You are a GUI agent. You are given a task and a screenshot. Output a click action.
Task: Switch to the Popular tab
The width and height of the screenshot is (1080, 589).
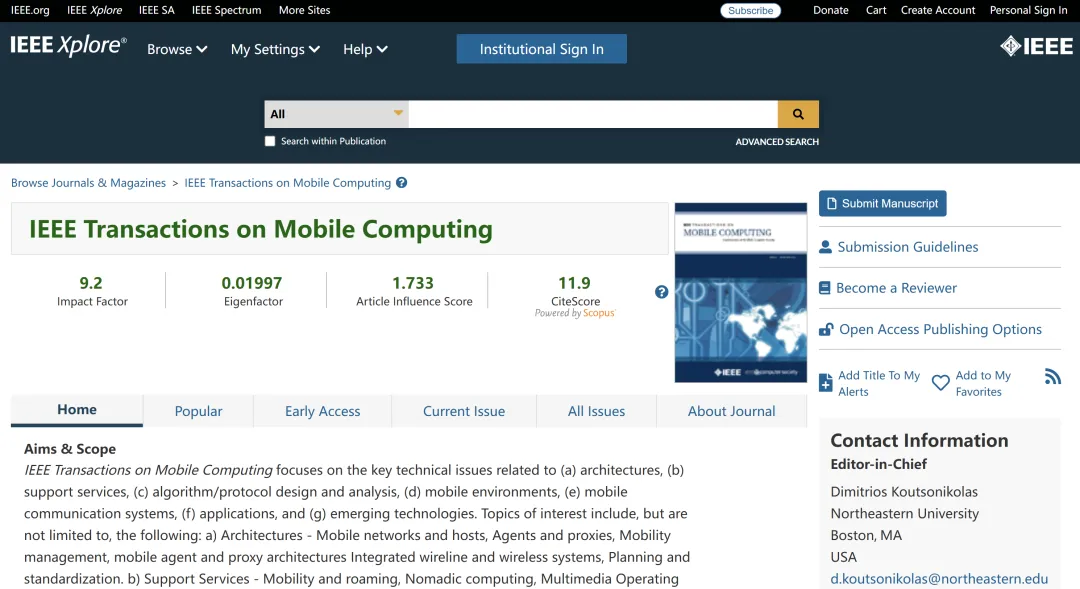click(198, 411)
